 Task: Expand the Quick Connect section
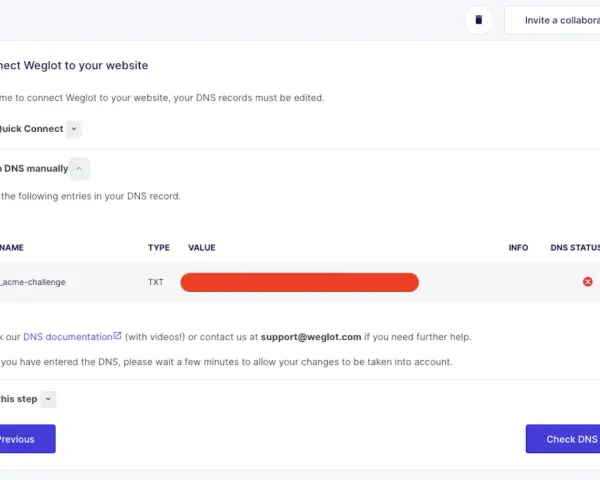(x=74, y=129)
